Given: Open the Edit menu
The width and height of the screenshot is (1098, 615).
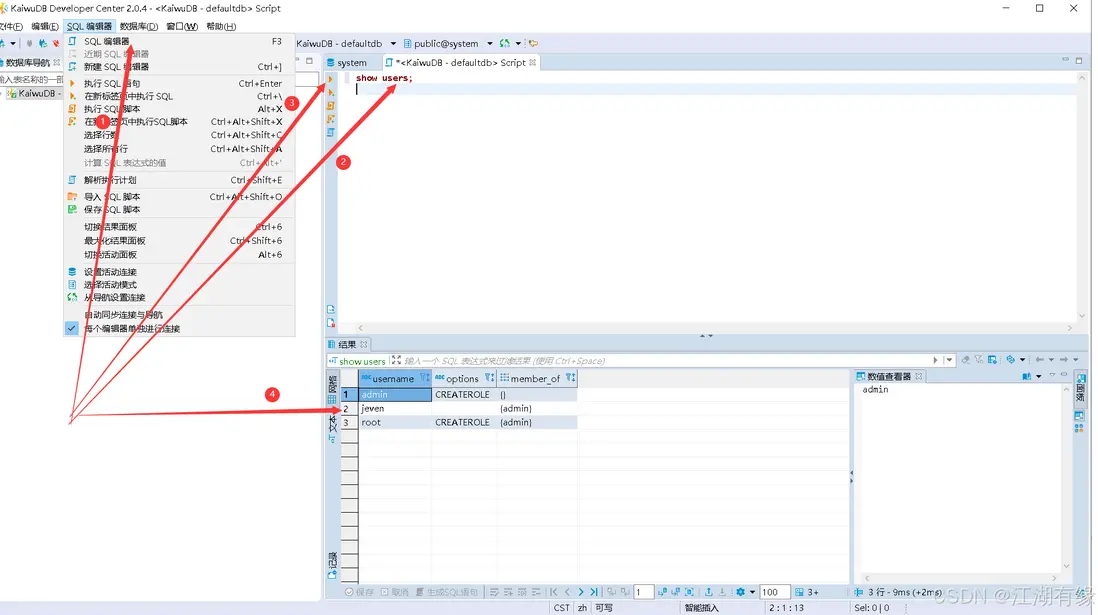Looking at the screenshot, I should coord(45,27).
